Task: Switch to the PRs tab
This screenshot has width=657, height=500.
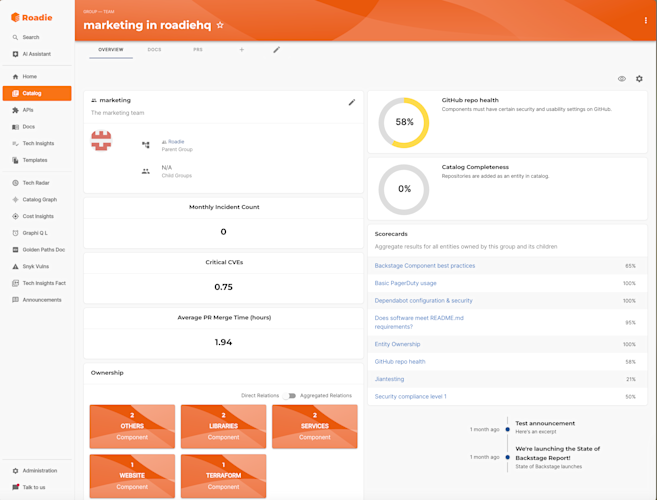Action: coord(198,50)
